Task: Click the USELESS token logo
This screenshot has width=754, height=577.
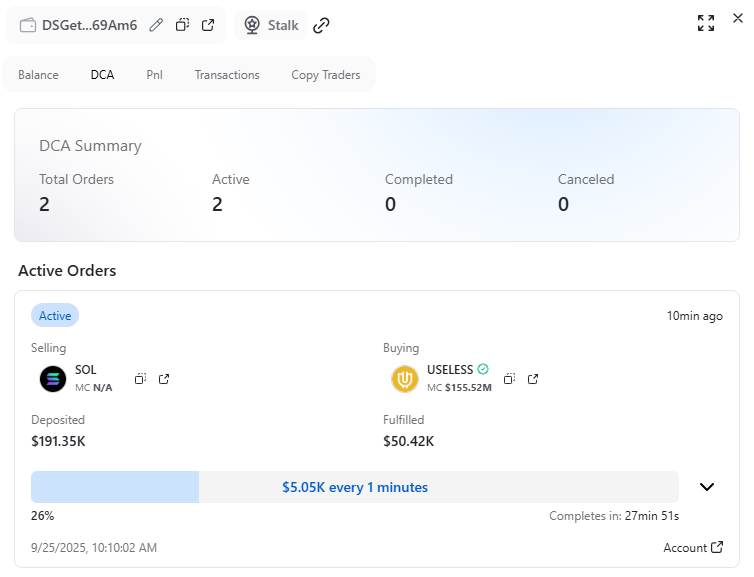Action: point(405,379)
